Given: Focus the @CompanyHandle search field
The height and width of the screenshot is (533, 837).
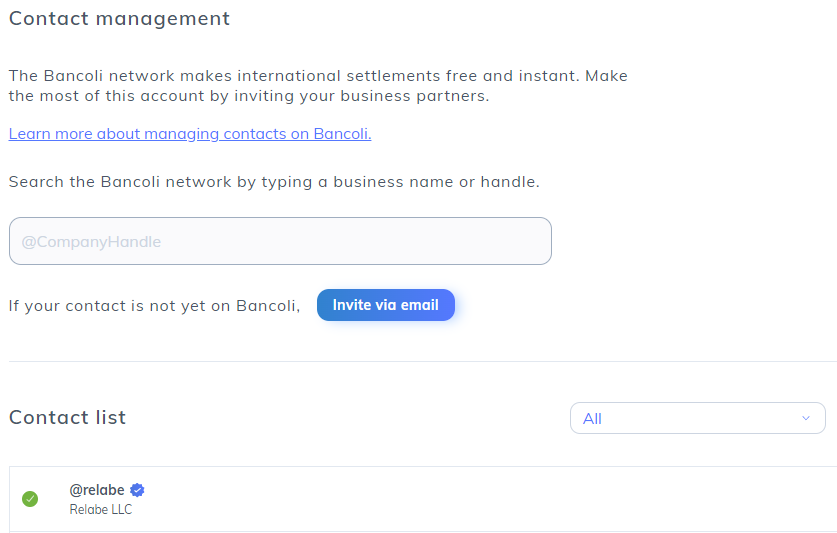Looking at the screenshot, I should coord(280,241).
